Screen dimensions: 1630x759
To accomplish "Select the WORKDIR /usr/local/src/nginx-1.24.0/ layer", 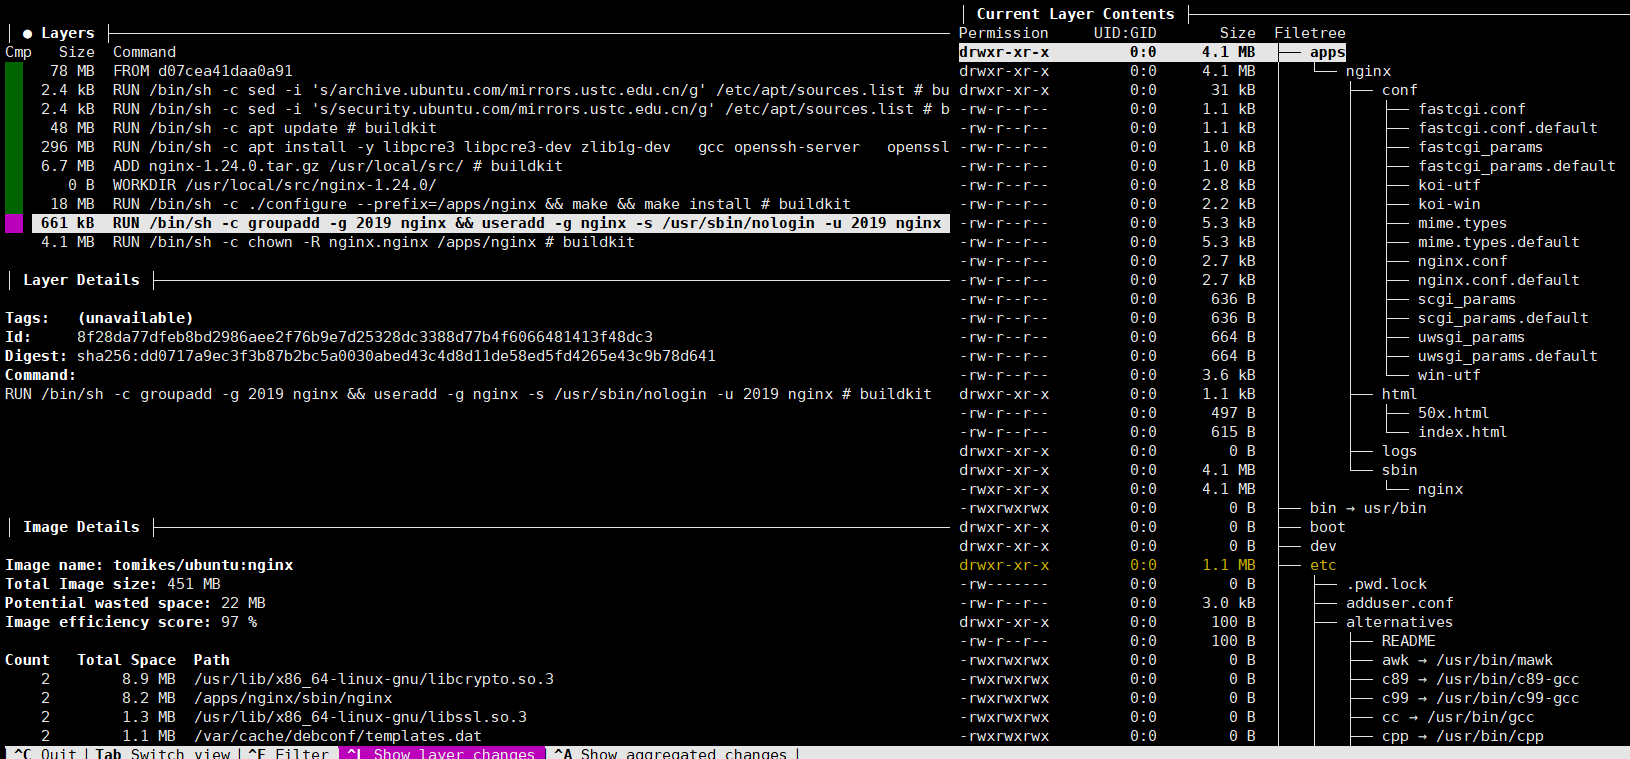I will coord(490,185).
